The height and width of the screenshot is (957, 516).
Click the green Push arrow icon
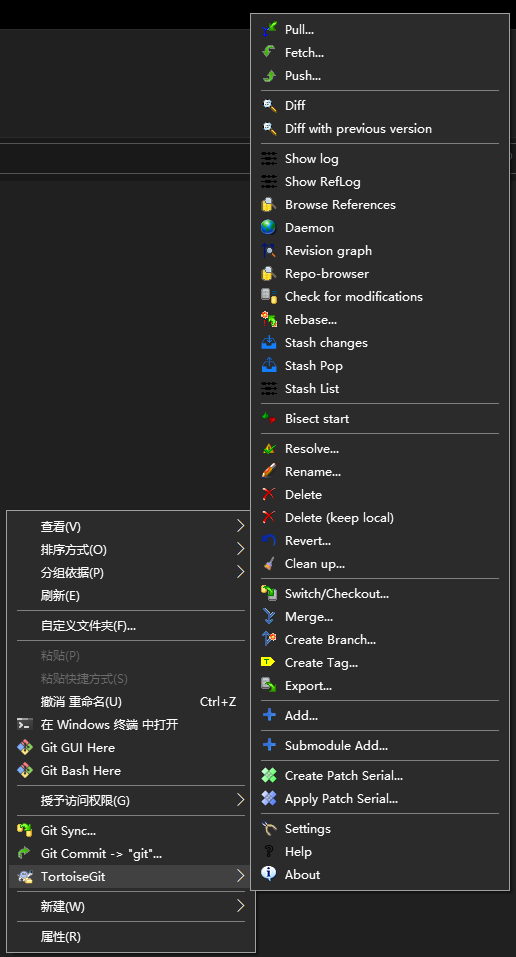pos(269,76)
